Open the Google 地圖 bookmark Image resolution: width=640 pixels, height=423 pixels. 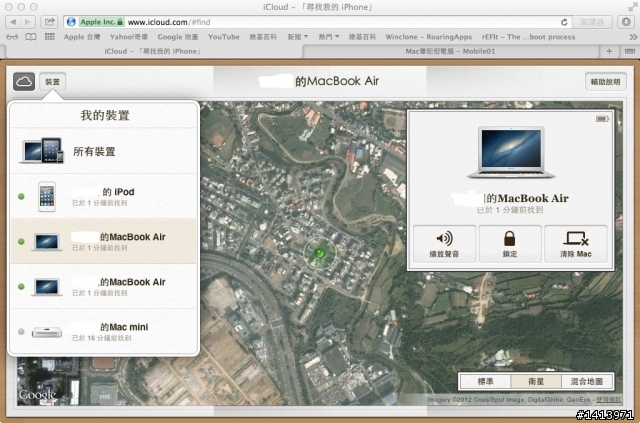point(178,37)
